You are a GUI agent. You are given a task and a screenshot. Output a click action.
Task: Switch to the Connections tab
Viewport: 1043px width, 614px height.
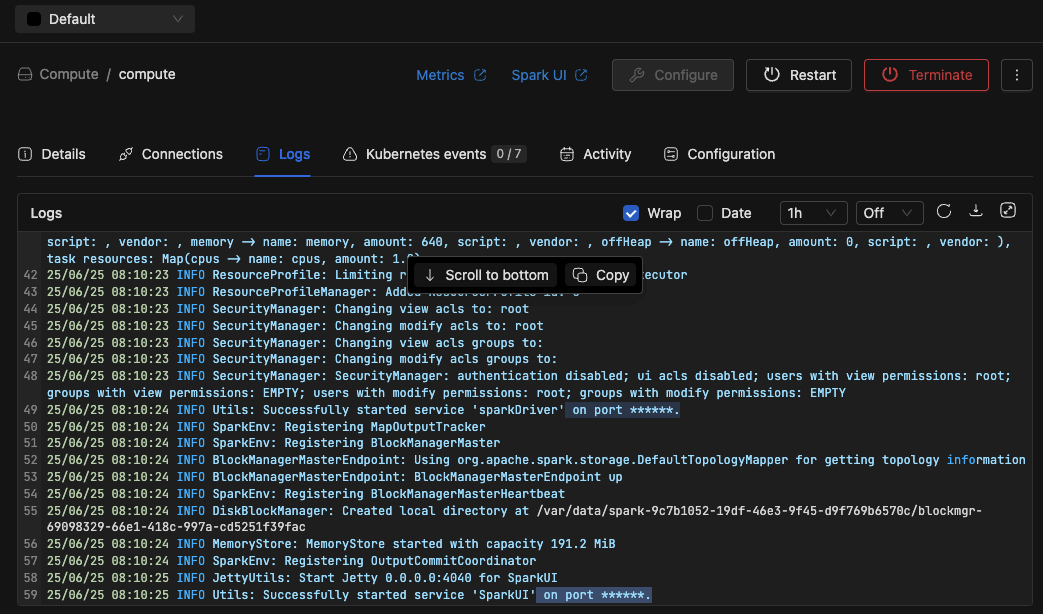pos(171,154)
